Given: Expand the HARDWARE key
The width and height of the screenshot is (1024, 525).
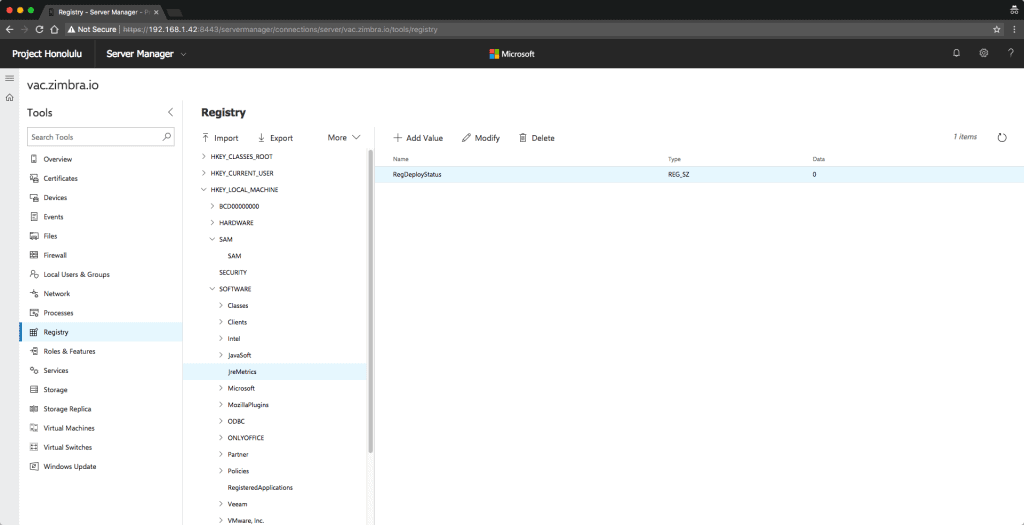Looking at the screenshot, I should [212, 223].
